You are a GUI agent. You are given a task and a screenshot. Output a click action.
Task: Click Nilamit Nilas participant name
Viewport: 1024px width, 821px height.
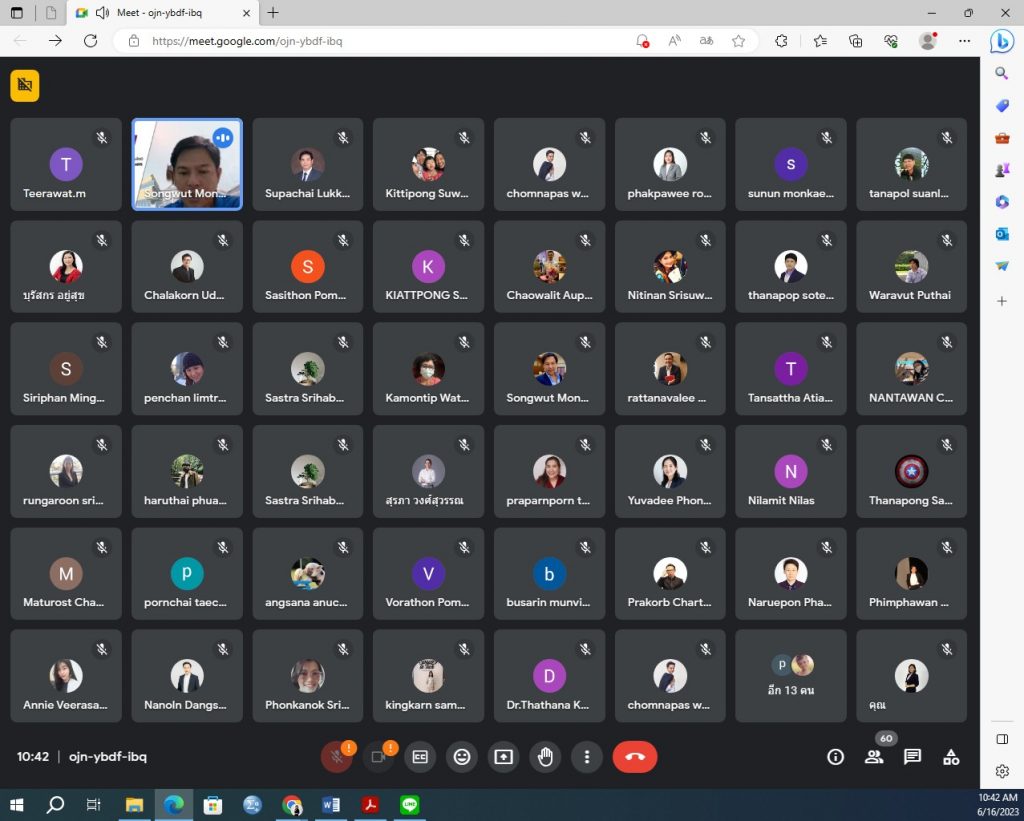tap(781, 500)
